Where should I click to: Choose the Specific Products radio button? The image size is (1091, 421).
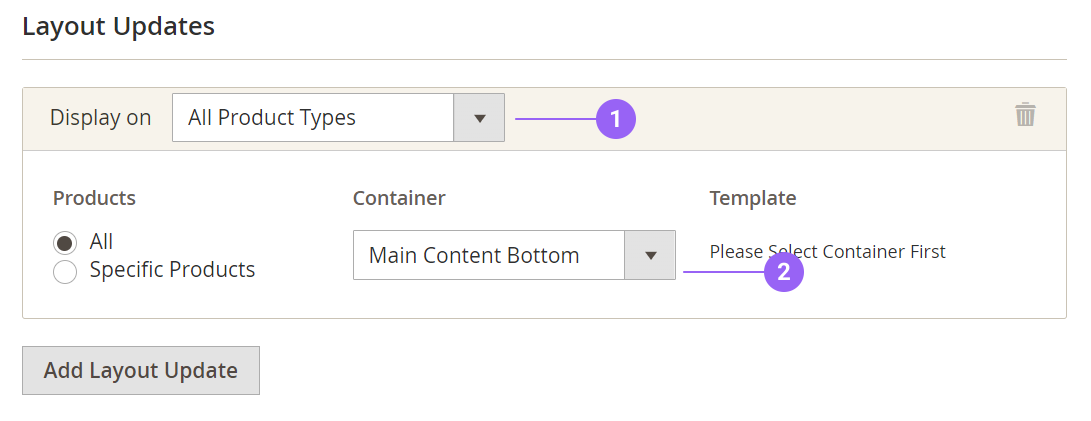pos(65,272)
